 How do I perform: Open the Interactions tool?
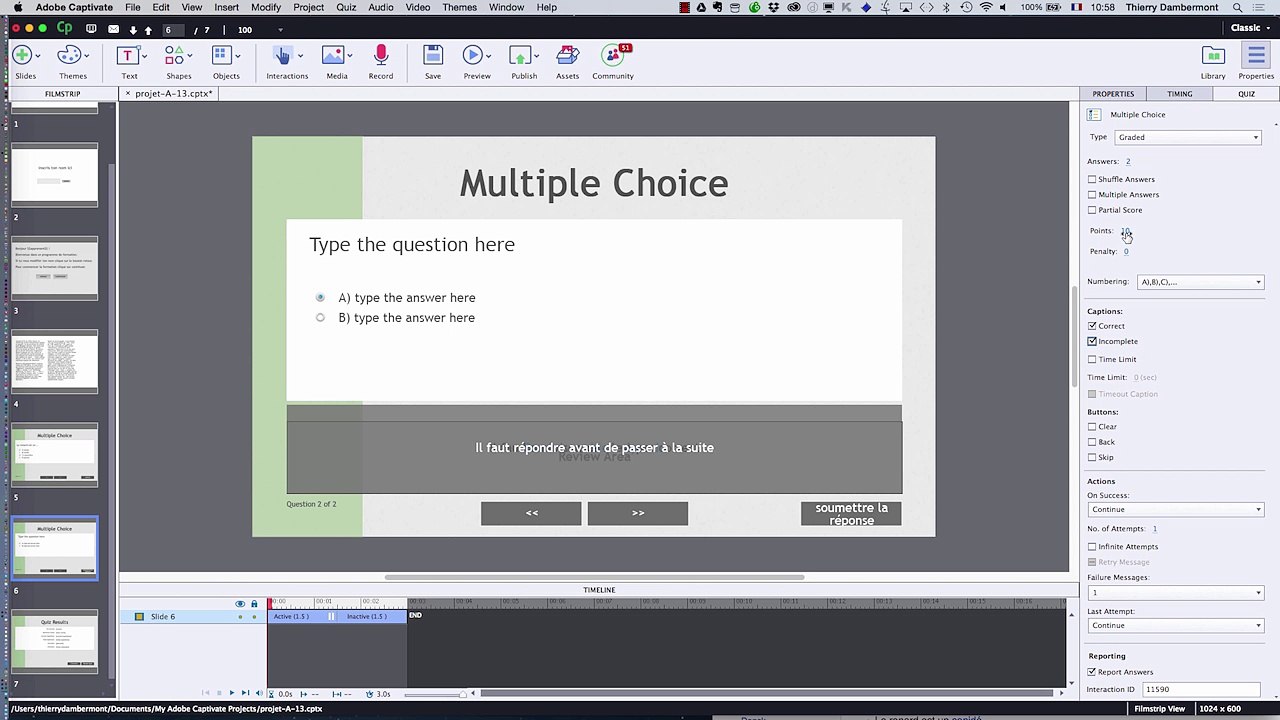click(283, 55)
